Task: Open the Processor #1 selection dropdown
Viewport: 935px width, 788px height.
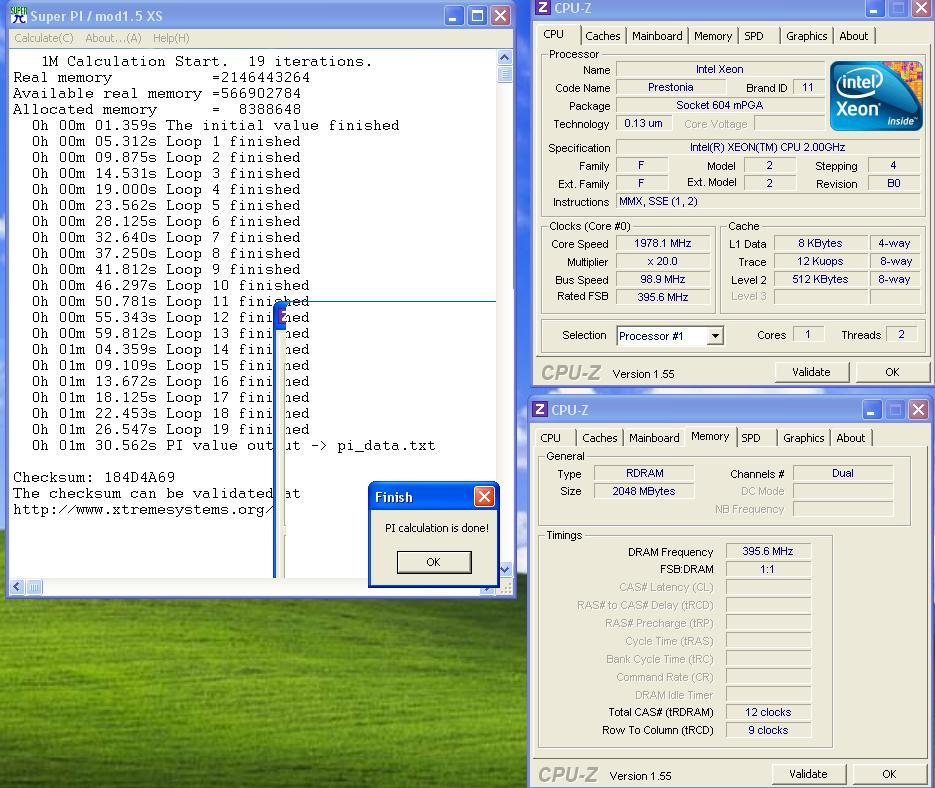Action: pos(716,336)
